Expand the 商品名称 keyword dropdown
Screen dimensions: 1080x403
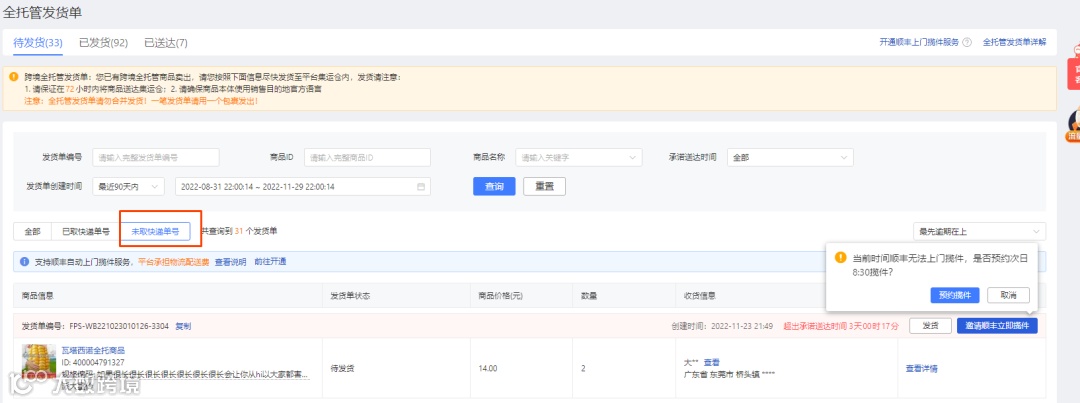[x=579, y=157]
